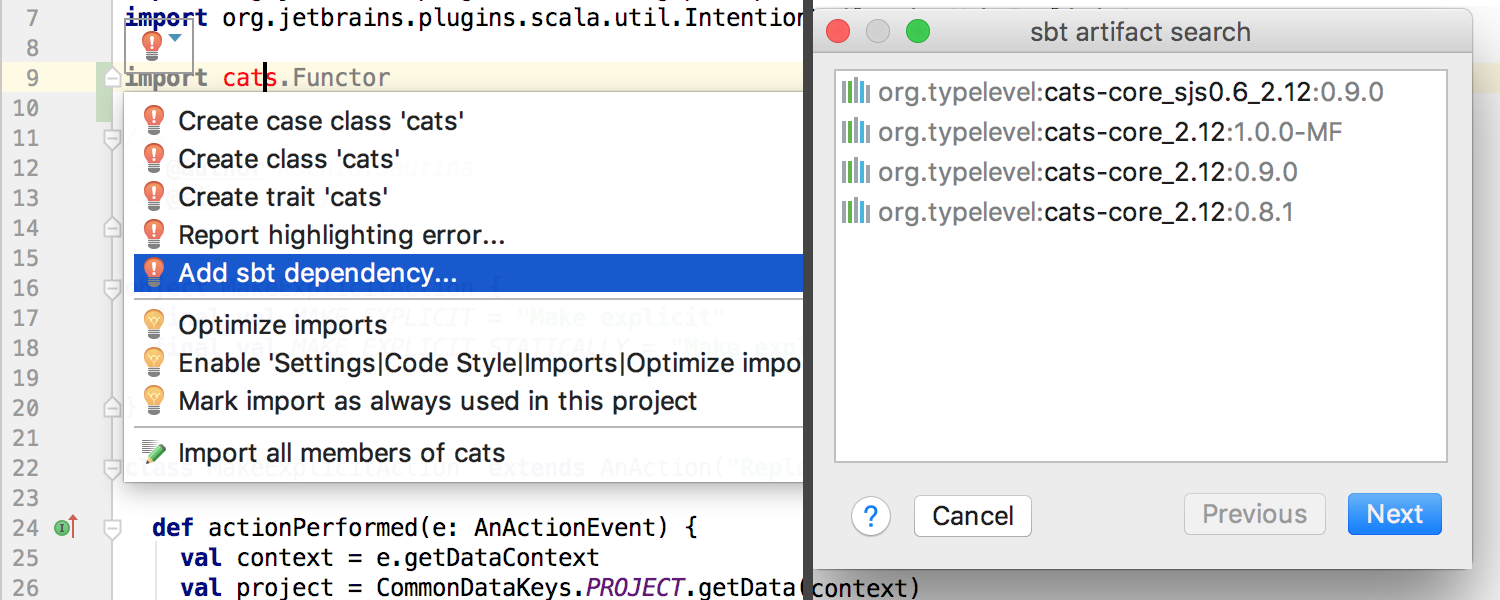Click yellow bulb icon beside Optimize imports
This screenshot has height=600, width=1500.
coord(153,324)
